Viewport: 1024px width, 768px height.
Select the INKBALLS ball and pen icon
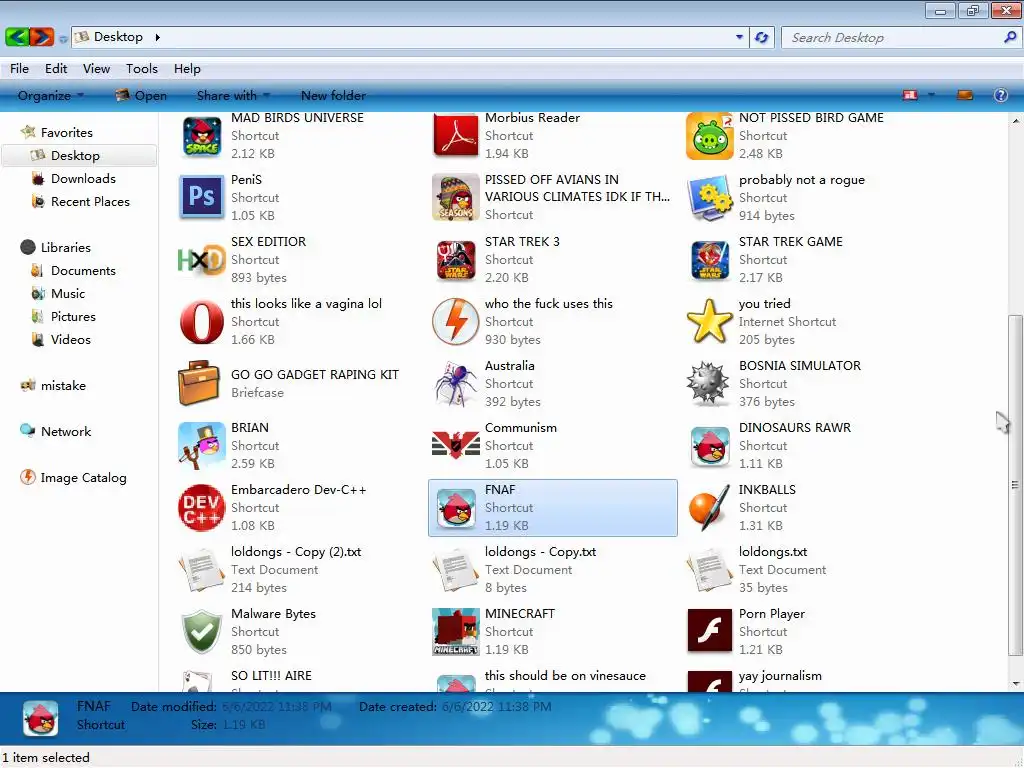(709, 508)
